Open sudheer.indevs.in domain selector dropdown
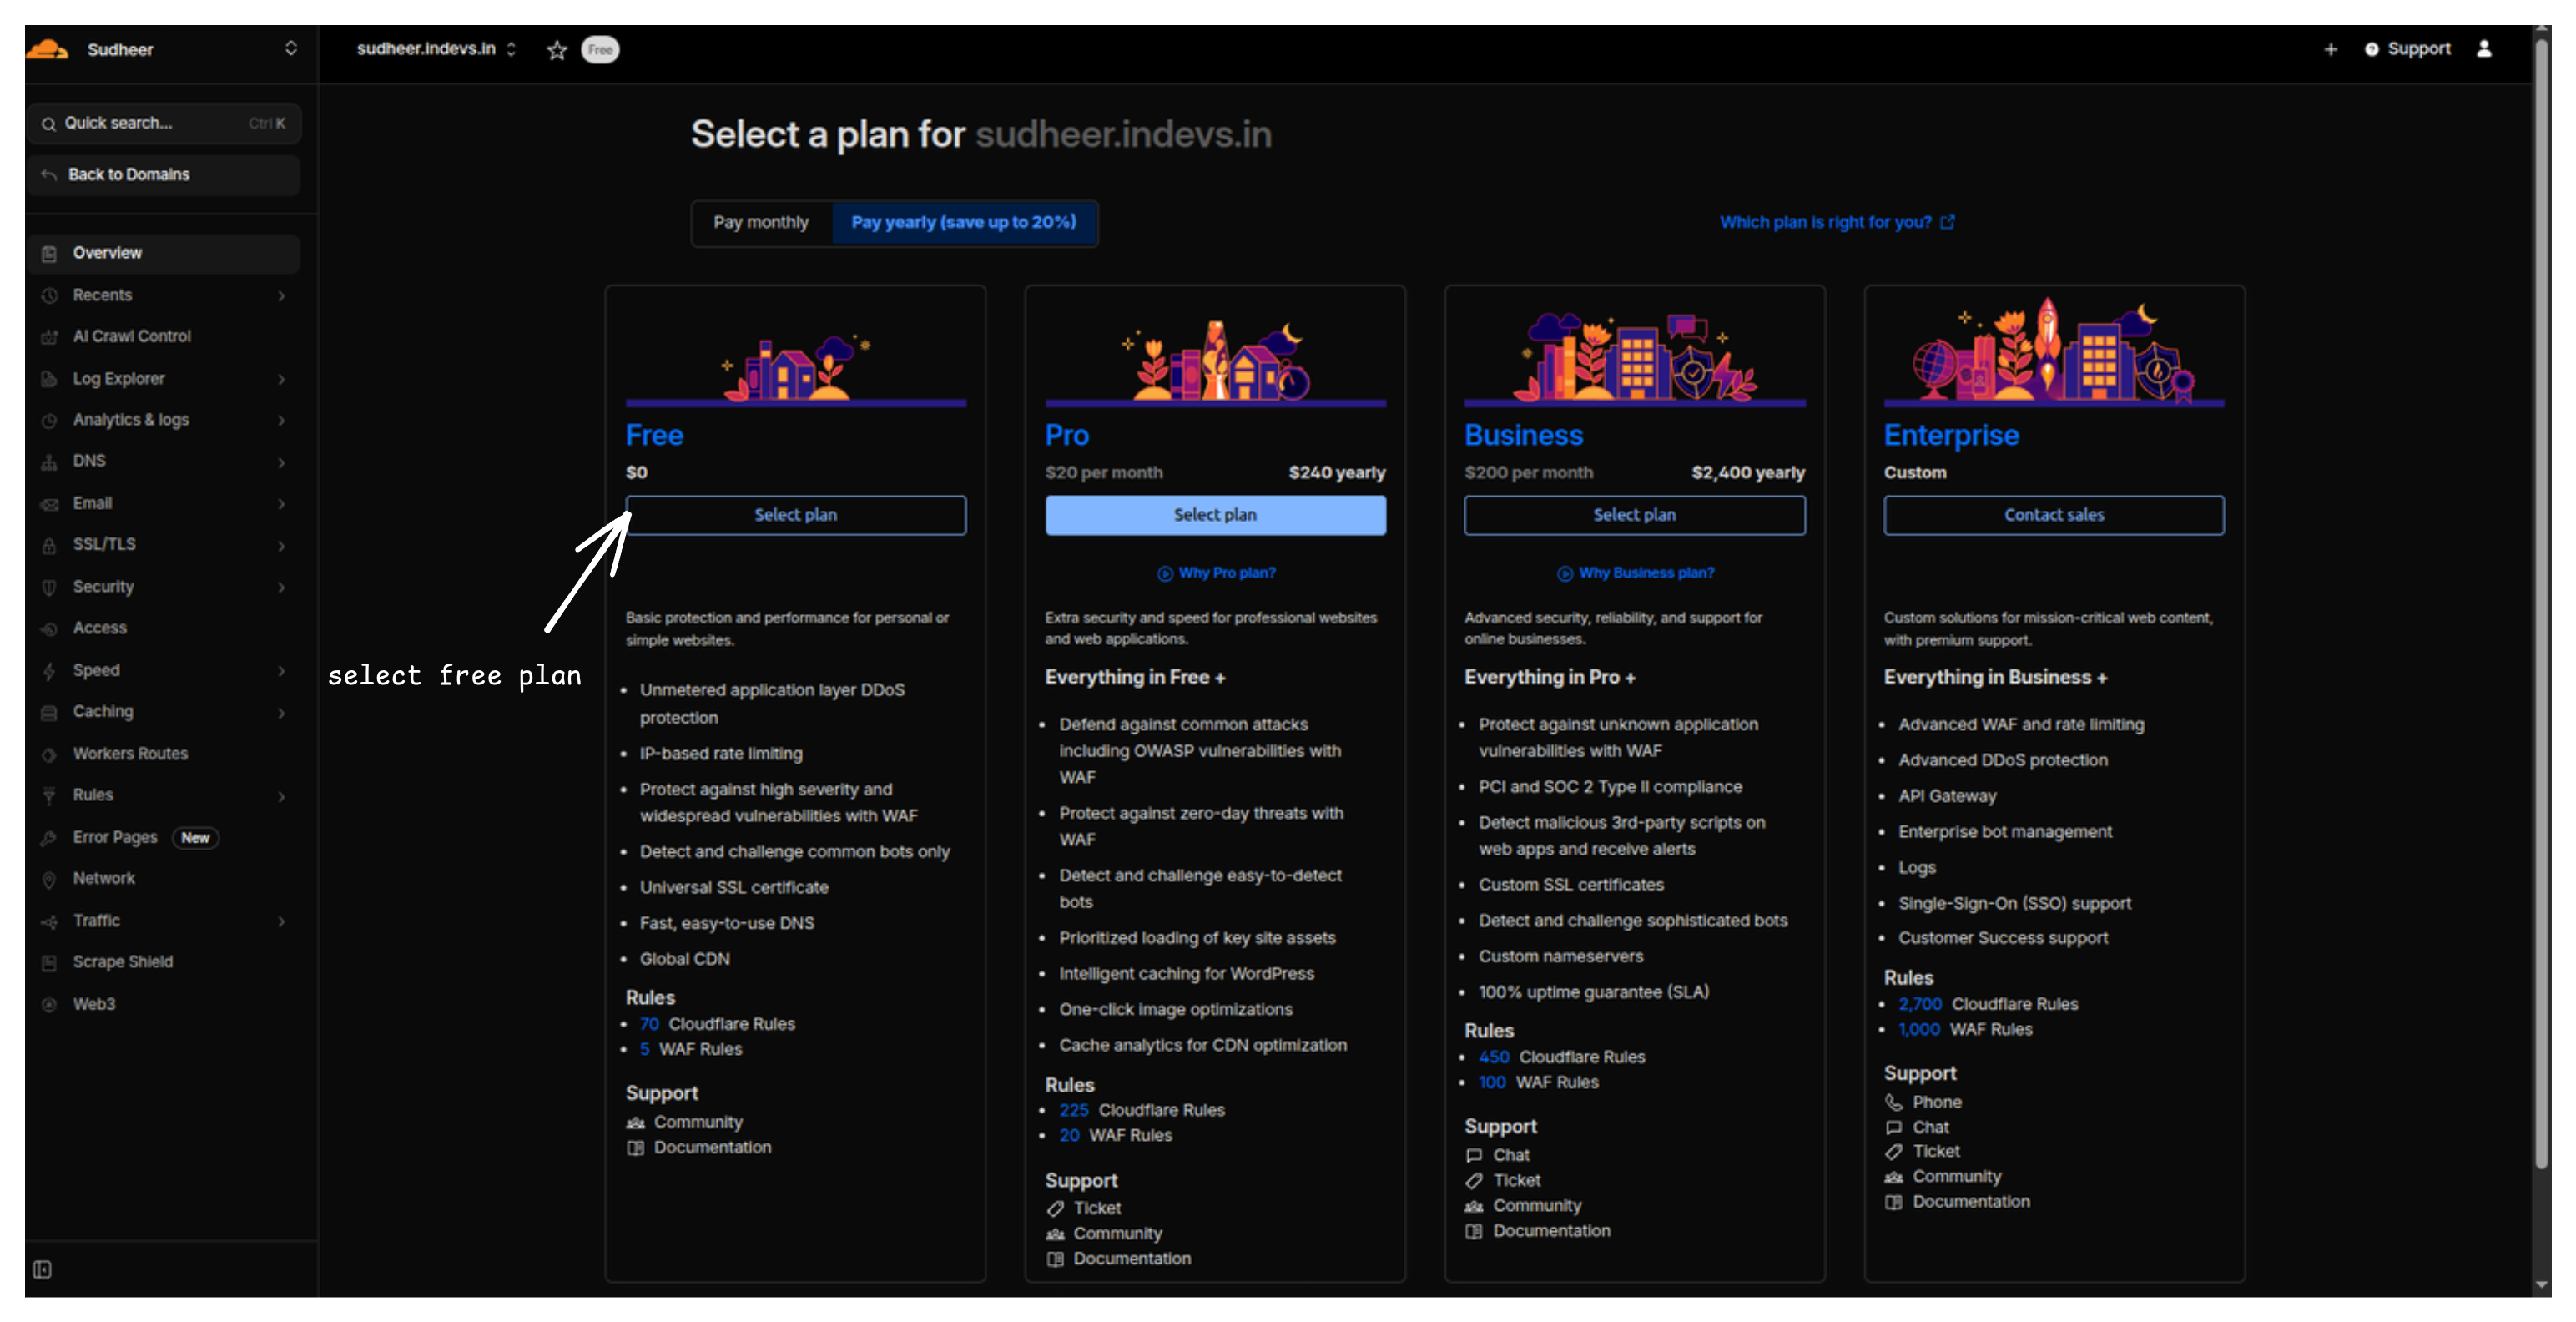This screenshot has width=2576, height=1322. click(x=436, y=49)
